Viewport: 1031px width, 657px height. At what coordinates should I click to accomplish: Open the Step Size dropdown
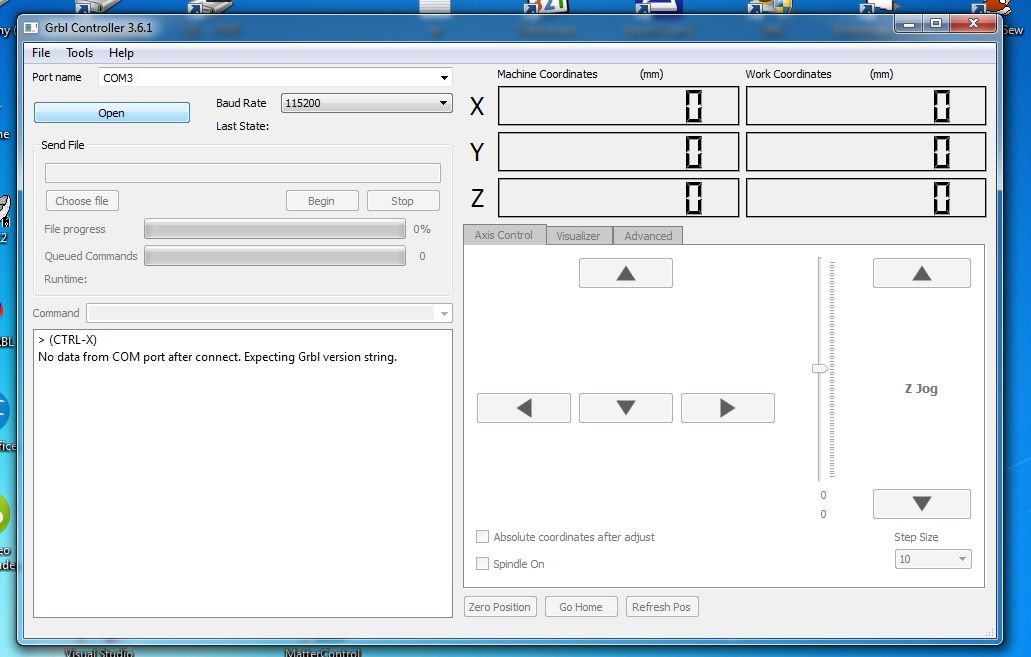click(932, 559)
